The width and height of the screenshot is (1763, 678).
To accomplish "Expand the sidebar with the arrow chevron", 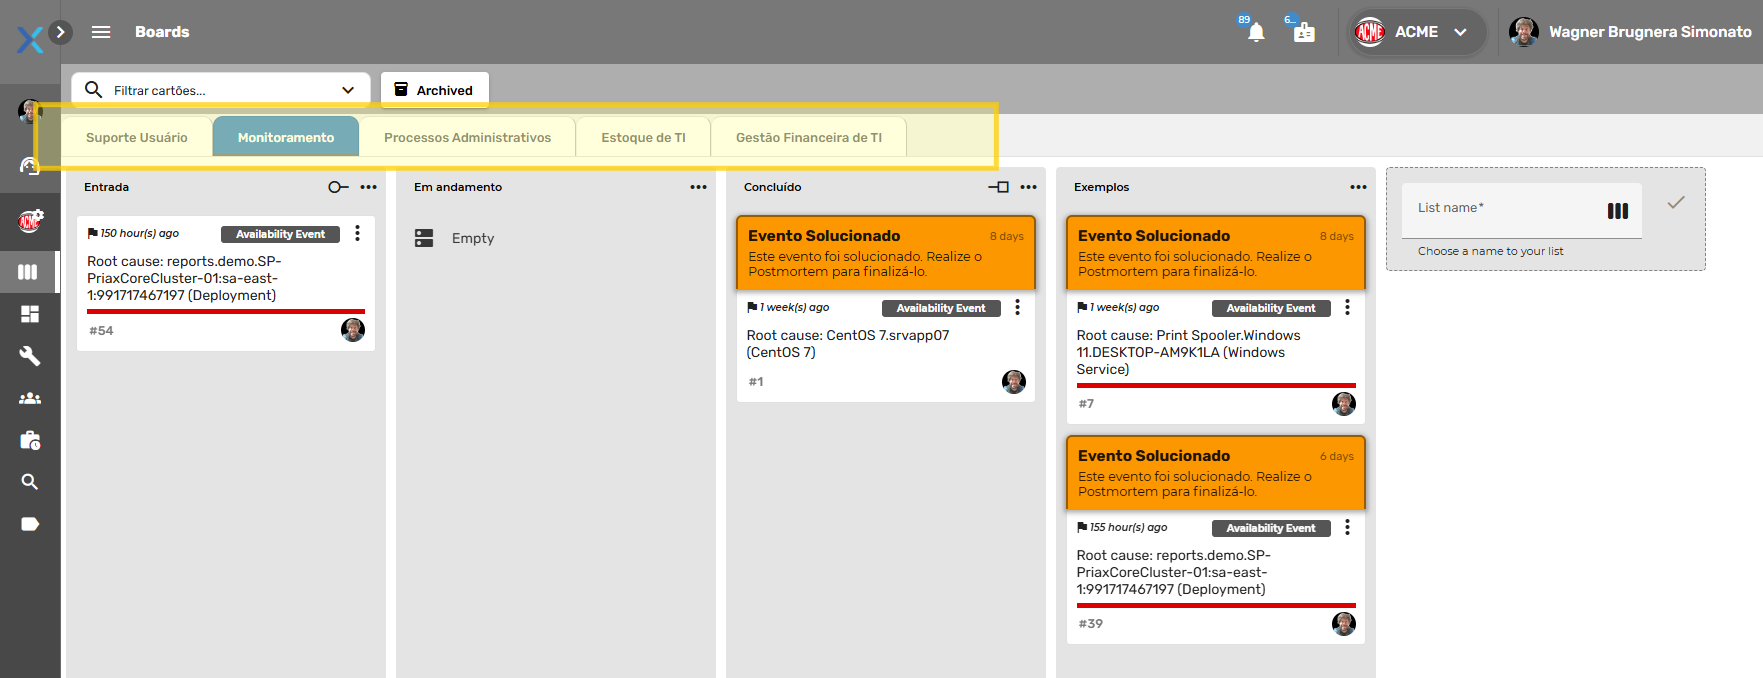I will 61,32.
